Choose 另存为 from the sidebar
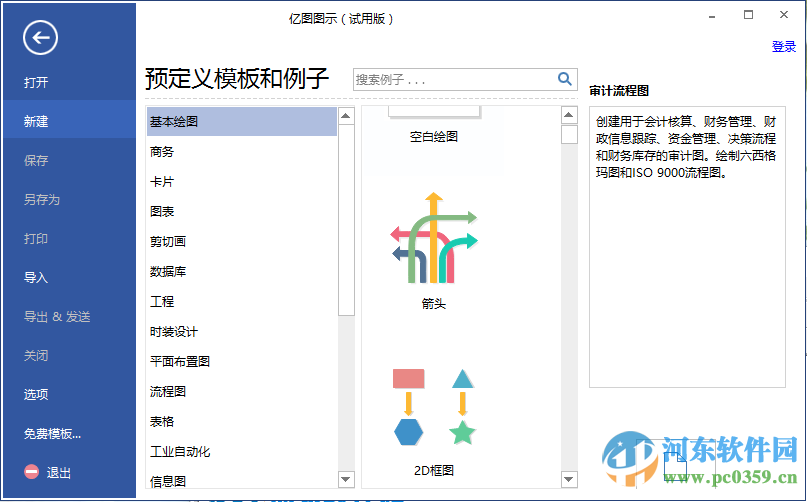Screen dimensions: 807x502 pyautogui.click(x=42, y=200)
